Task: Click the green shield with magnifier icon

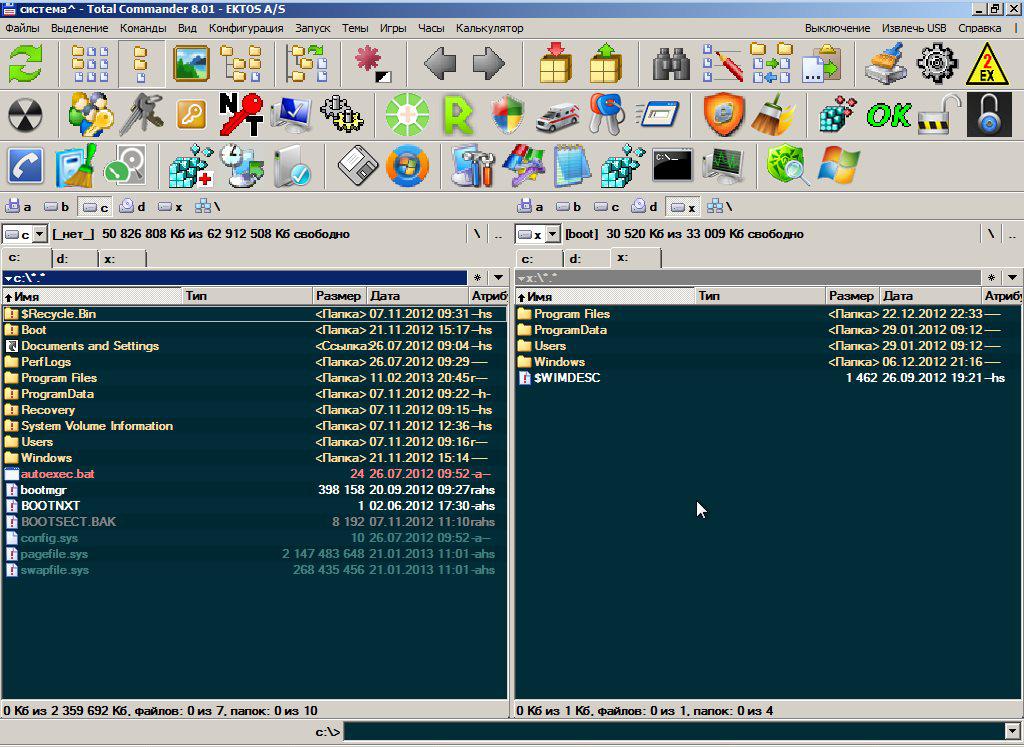Action: pos(788,166)
